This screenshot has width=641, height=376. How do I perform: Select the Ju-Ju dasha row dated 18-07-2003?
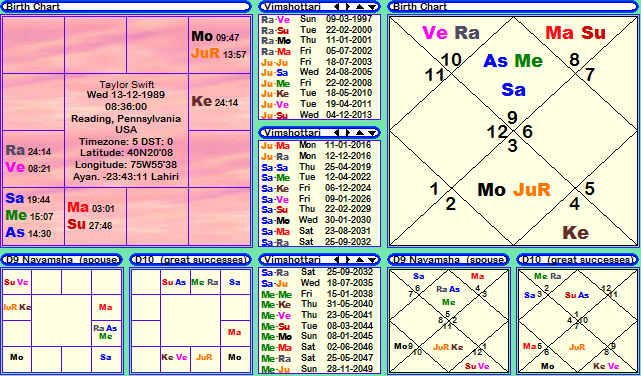coord(319,62)
